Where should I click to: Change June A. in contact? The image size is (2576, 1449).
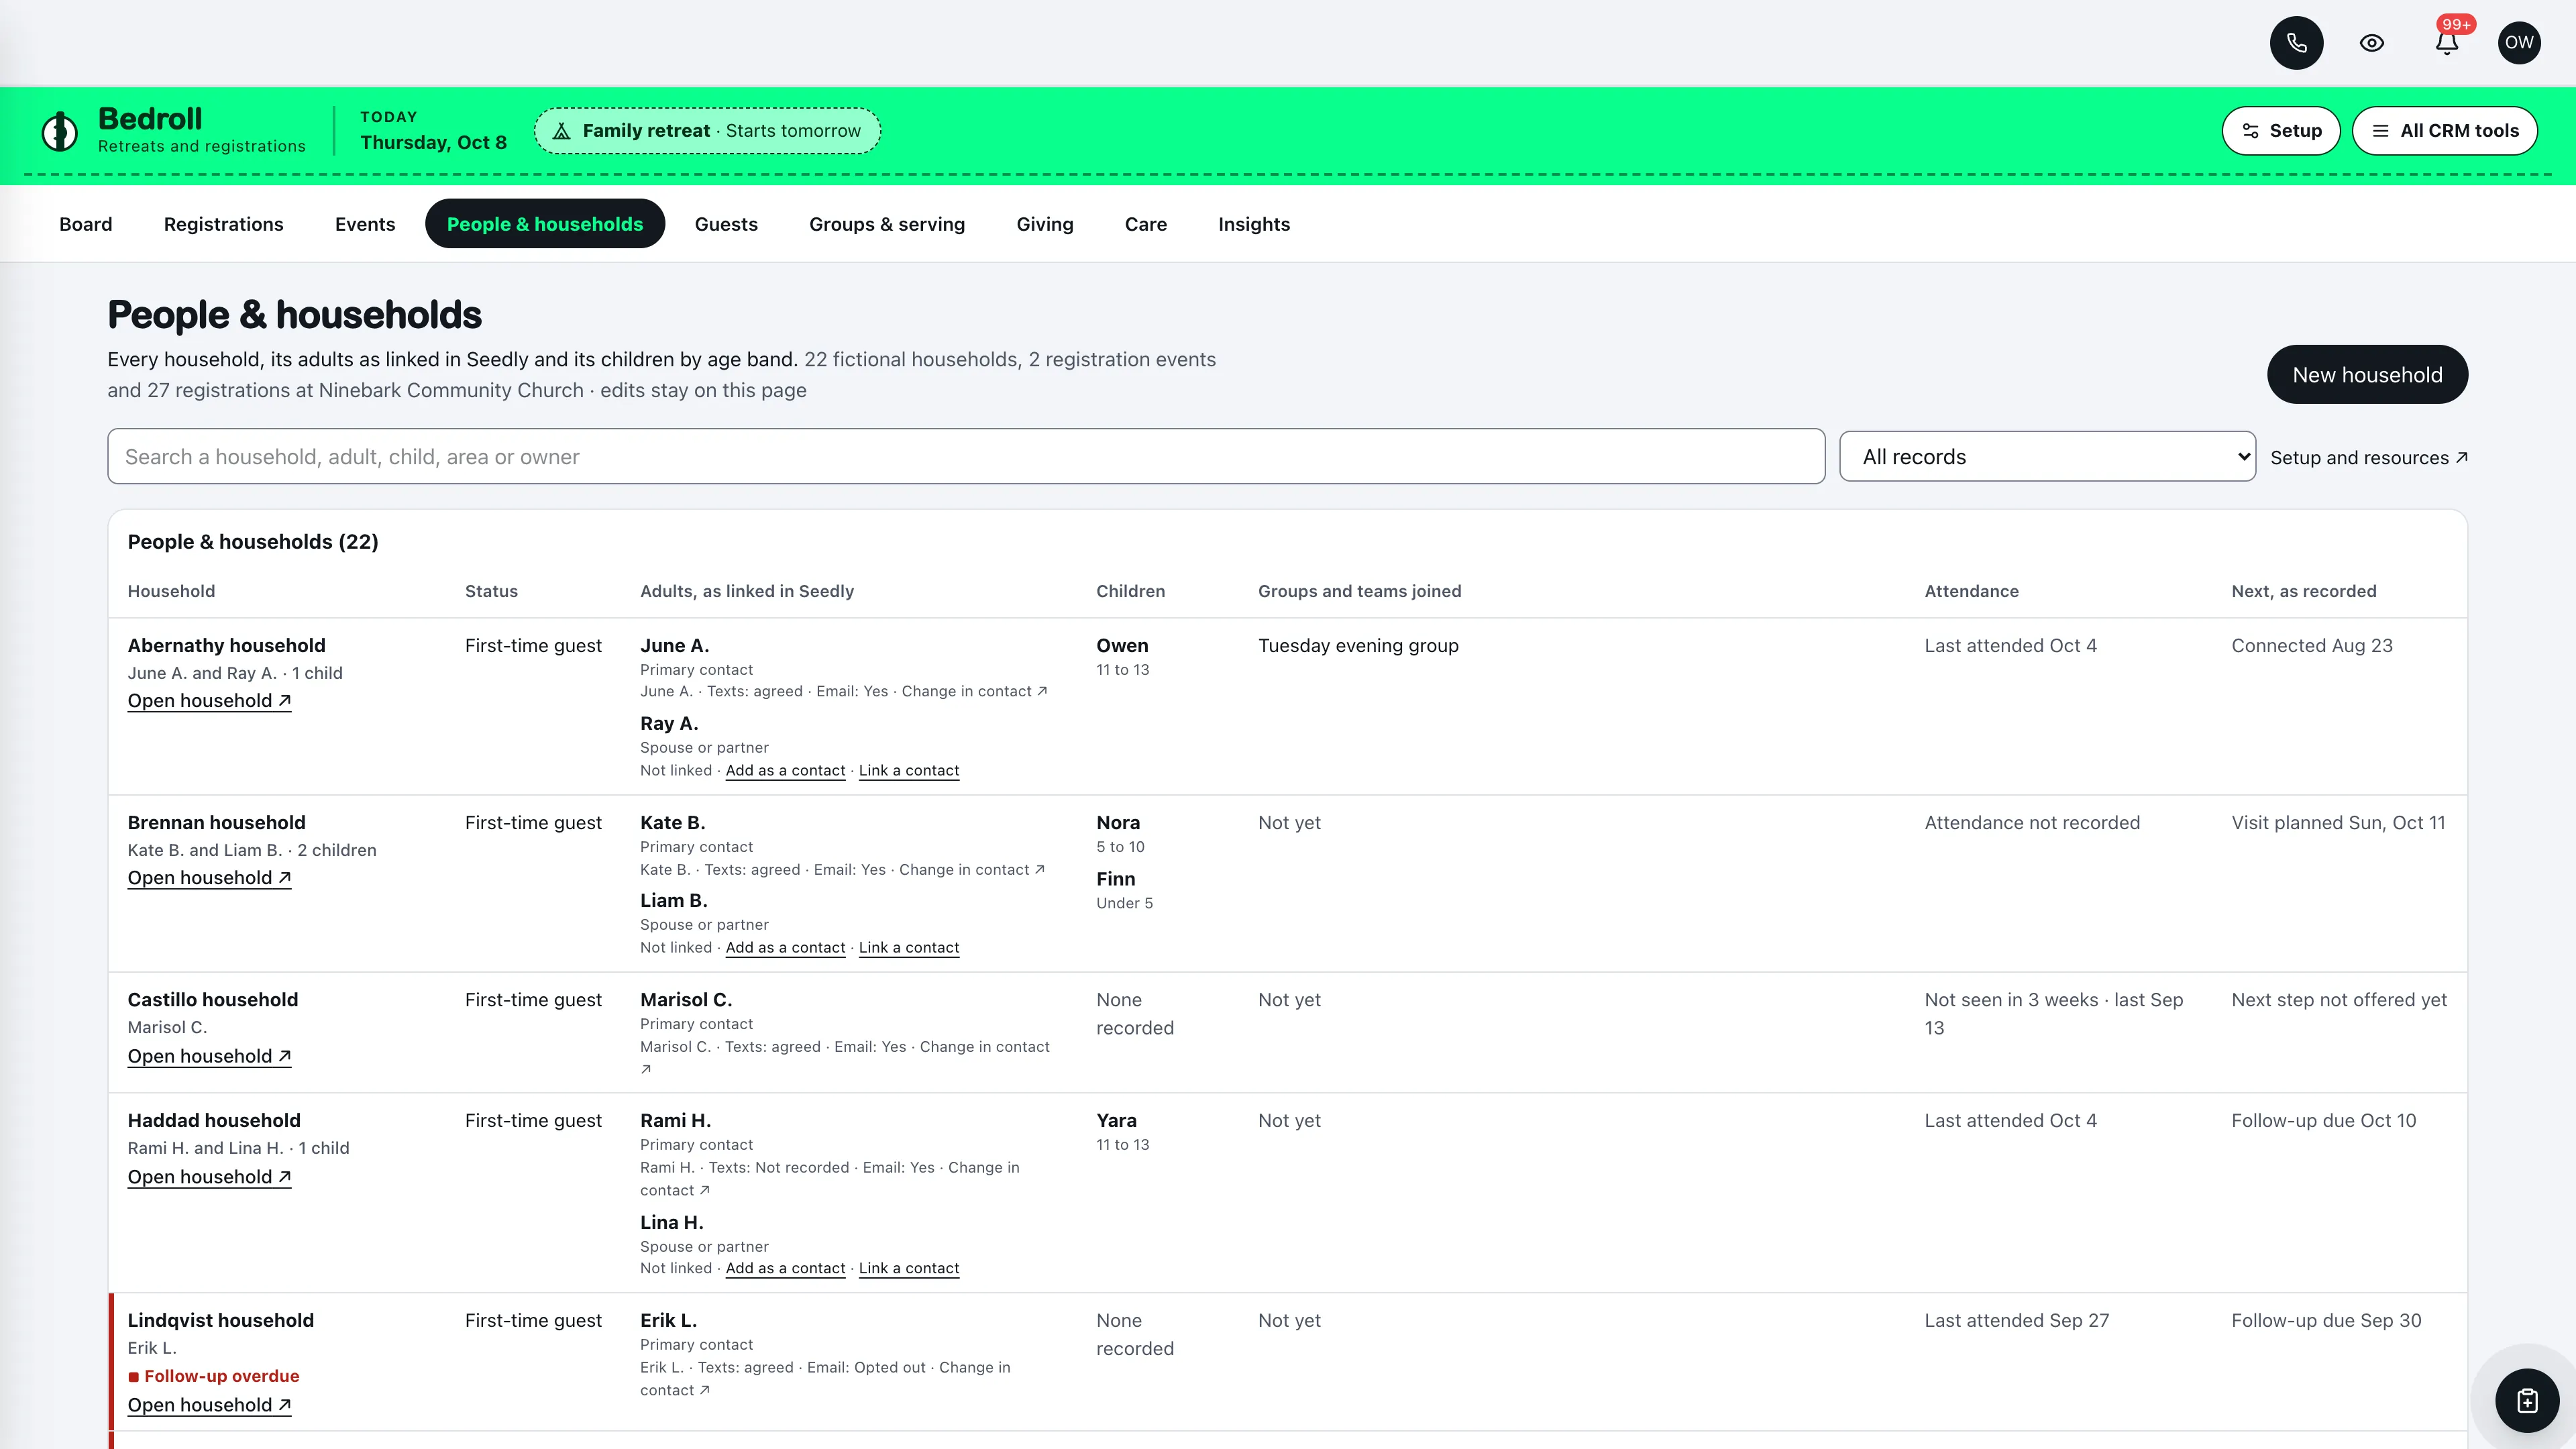974,692
